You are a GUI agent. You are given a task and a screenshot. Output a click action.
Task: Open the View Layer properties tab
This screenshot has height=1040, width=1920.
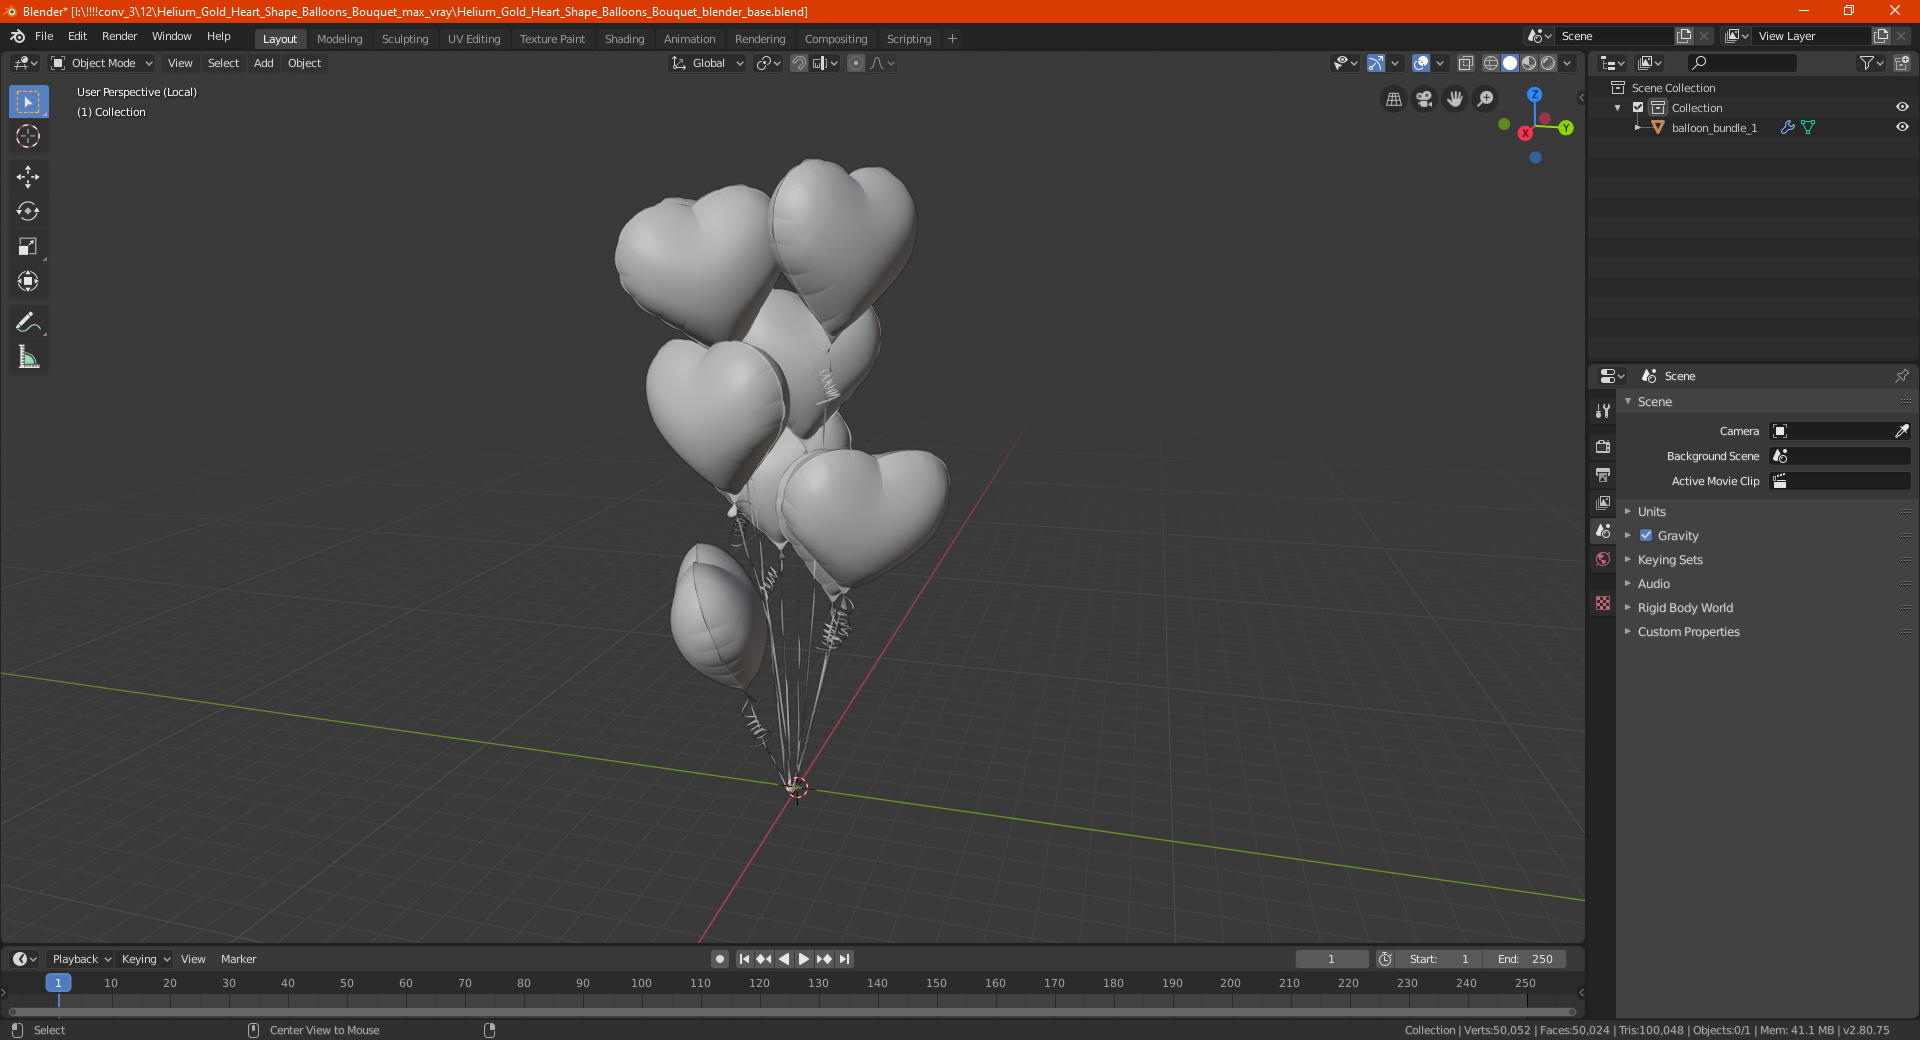[1603, 502]
